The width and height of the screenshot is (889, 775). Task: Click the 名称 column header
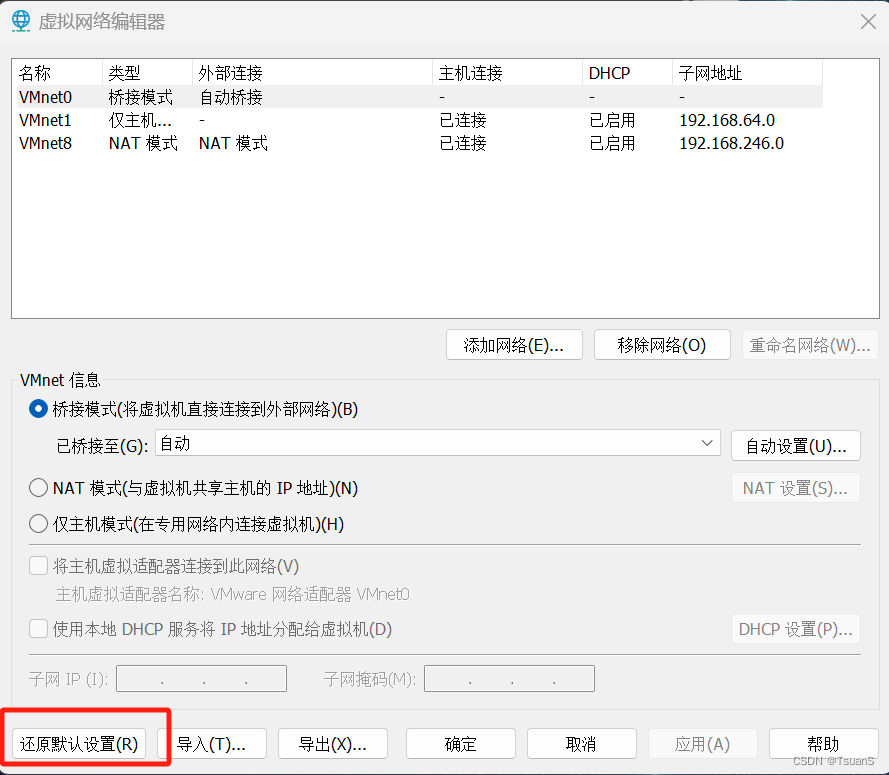click(59, 73)
